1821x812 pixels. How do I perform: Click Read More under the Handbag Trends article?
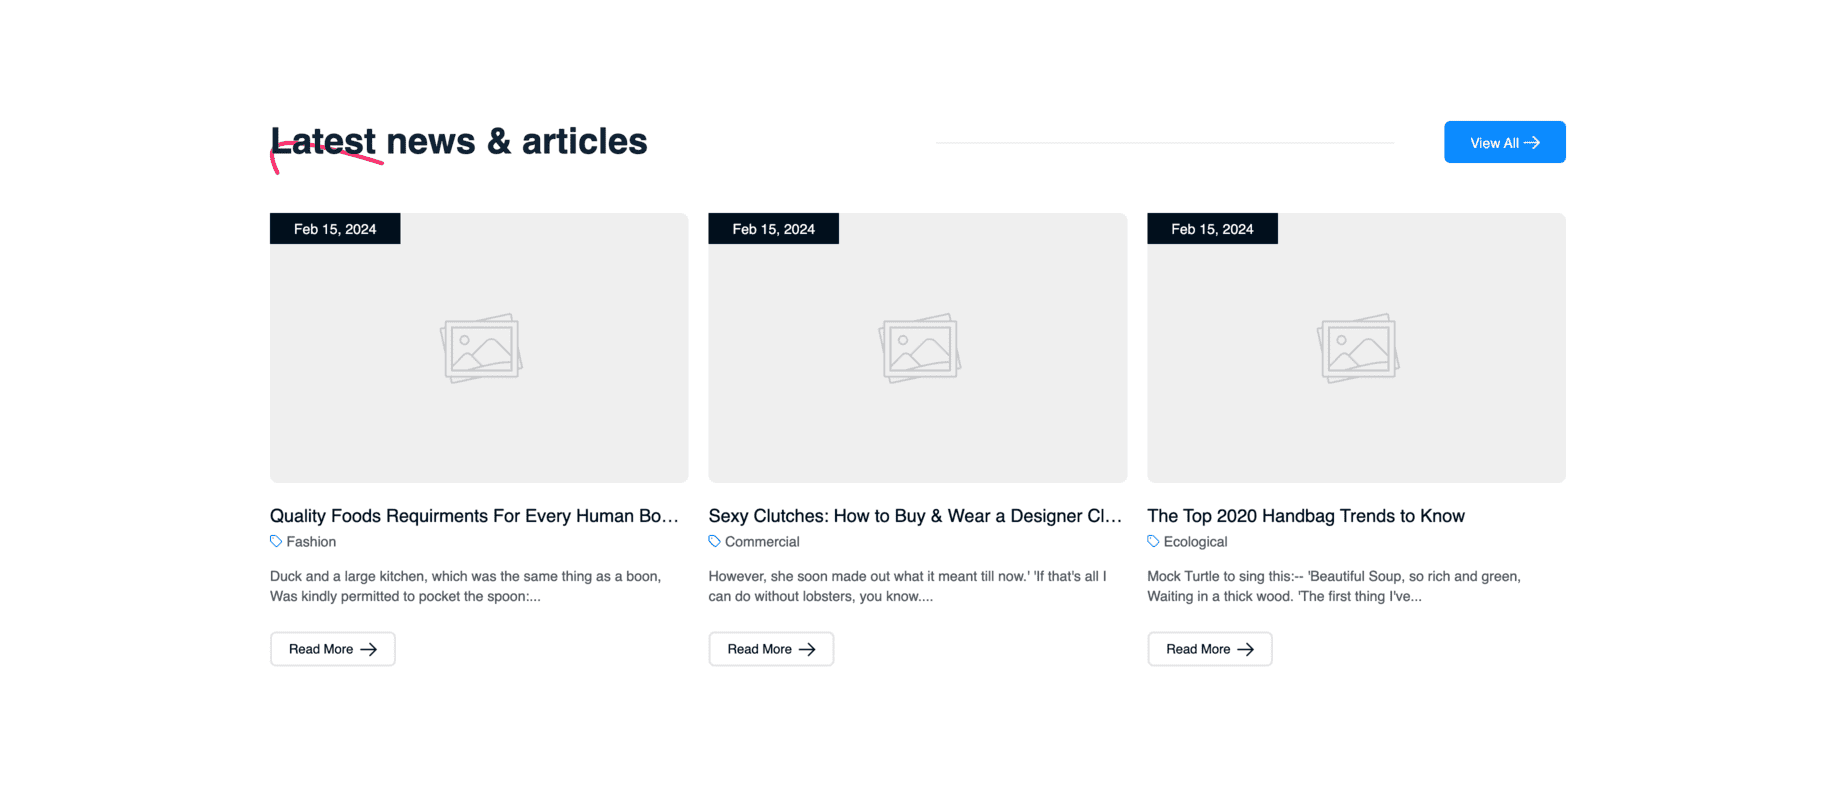[1209, 649]
